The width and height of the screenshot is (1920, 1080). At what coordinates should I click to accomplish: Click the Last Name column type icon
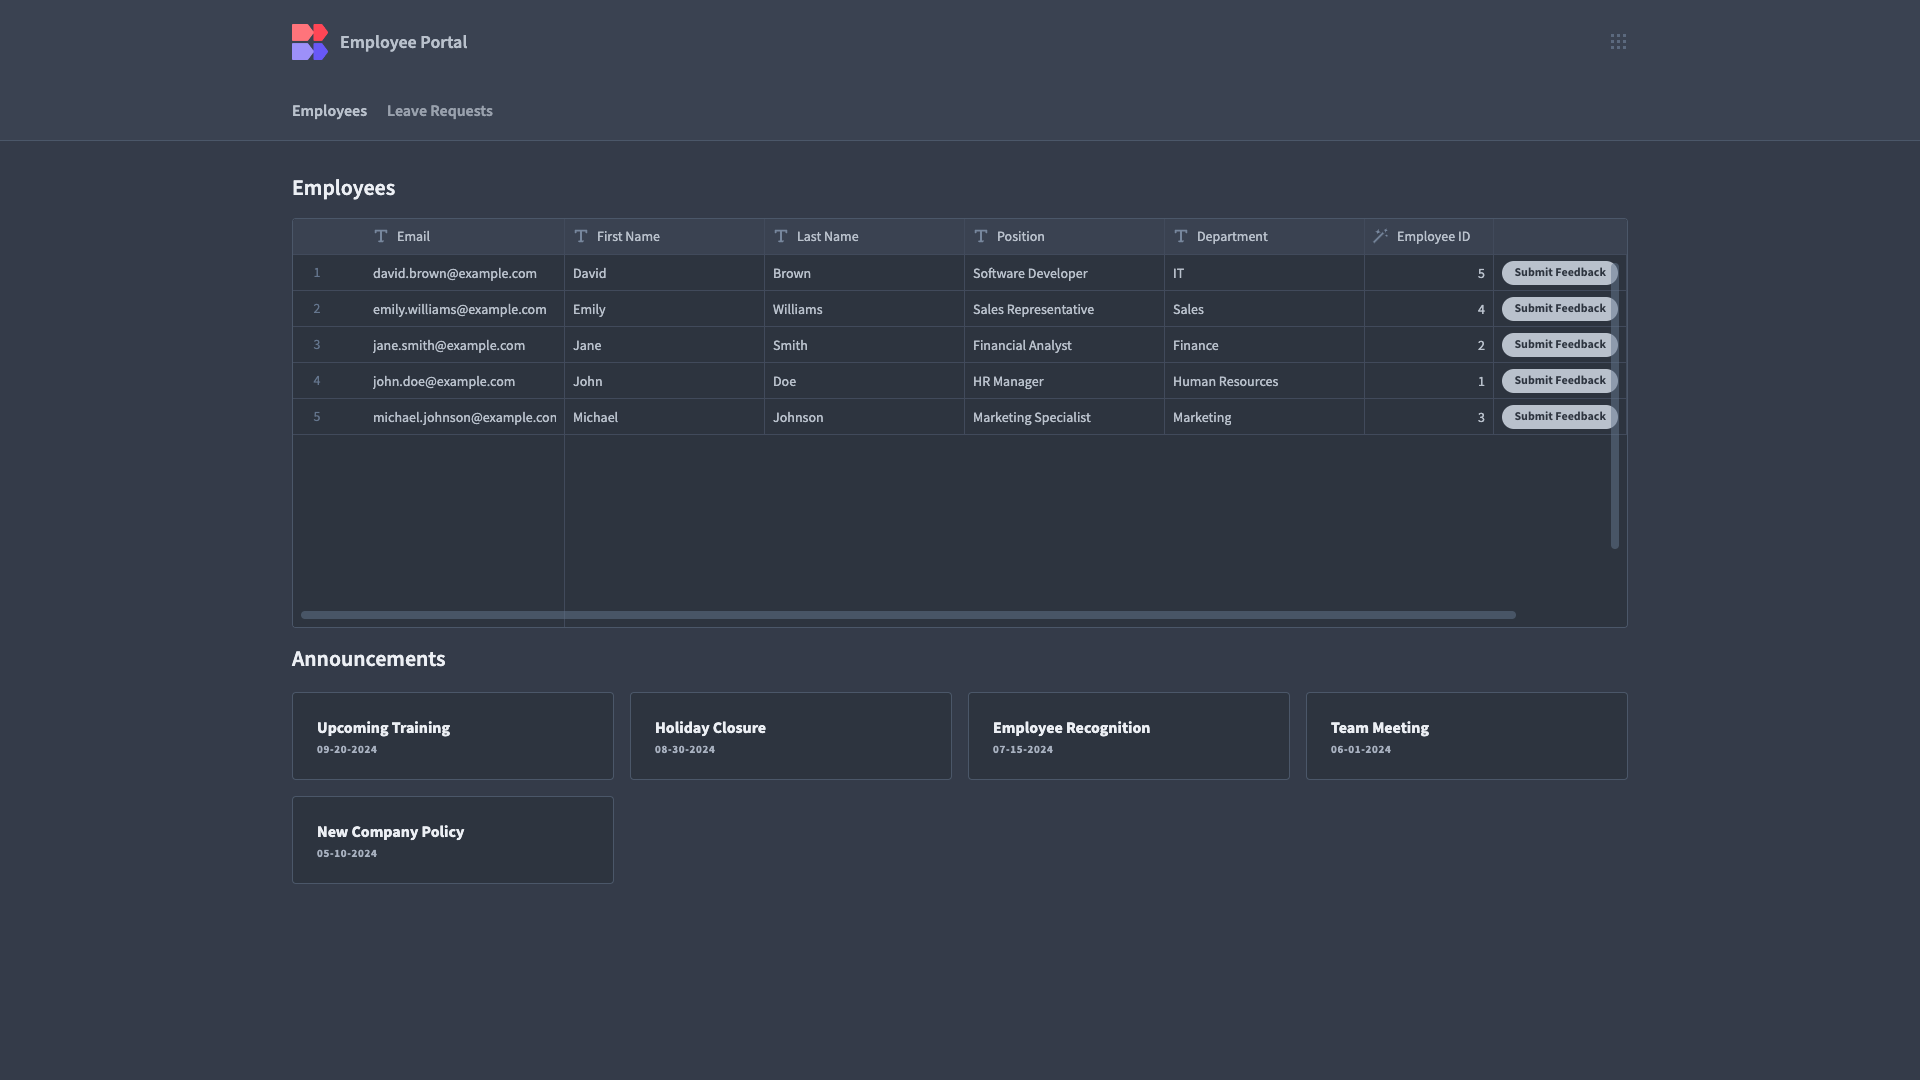coord(781,237)
